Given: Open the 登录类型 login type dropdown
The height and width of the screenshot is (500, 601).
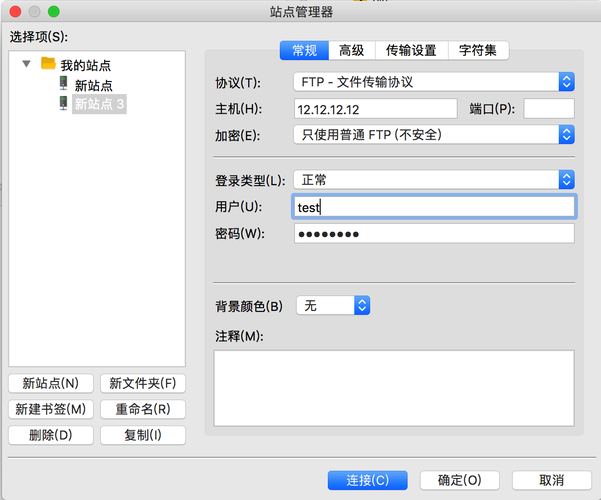Looking at the screenshot, I should tap(434, 180).
